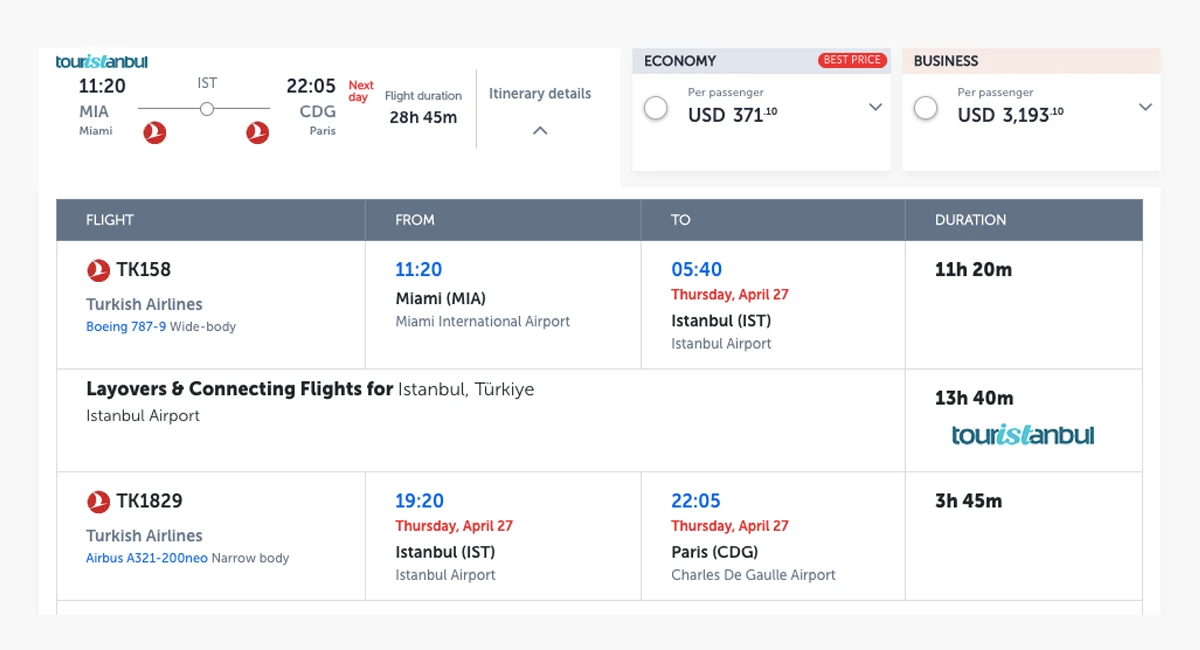
Task: Click the touristanbul logo in the layover row
Action: (x=1023, y=435)
